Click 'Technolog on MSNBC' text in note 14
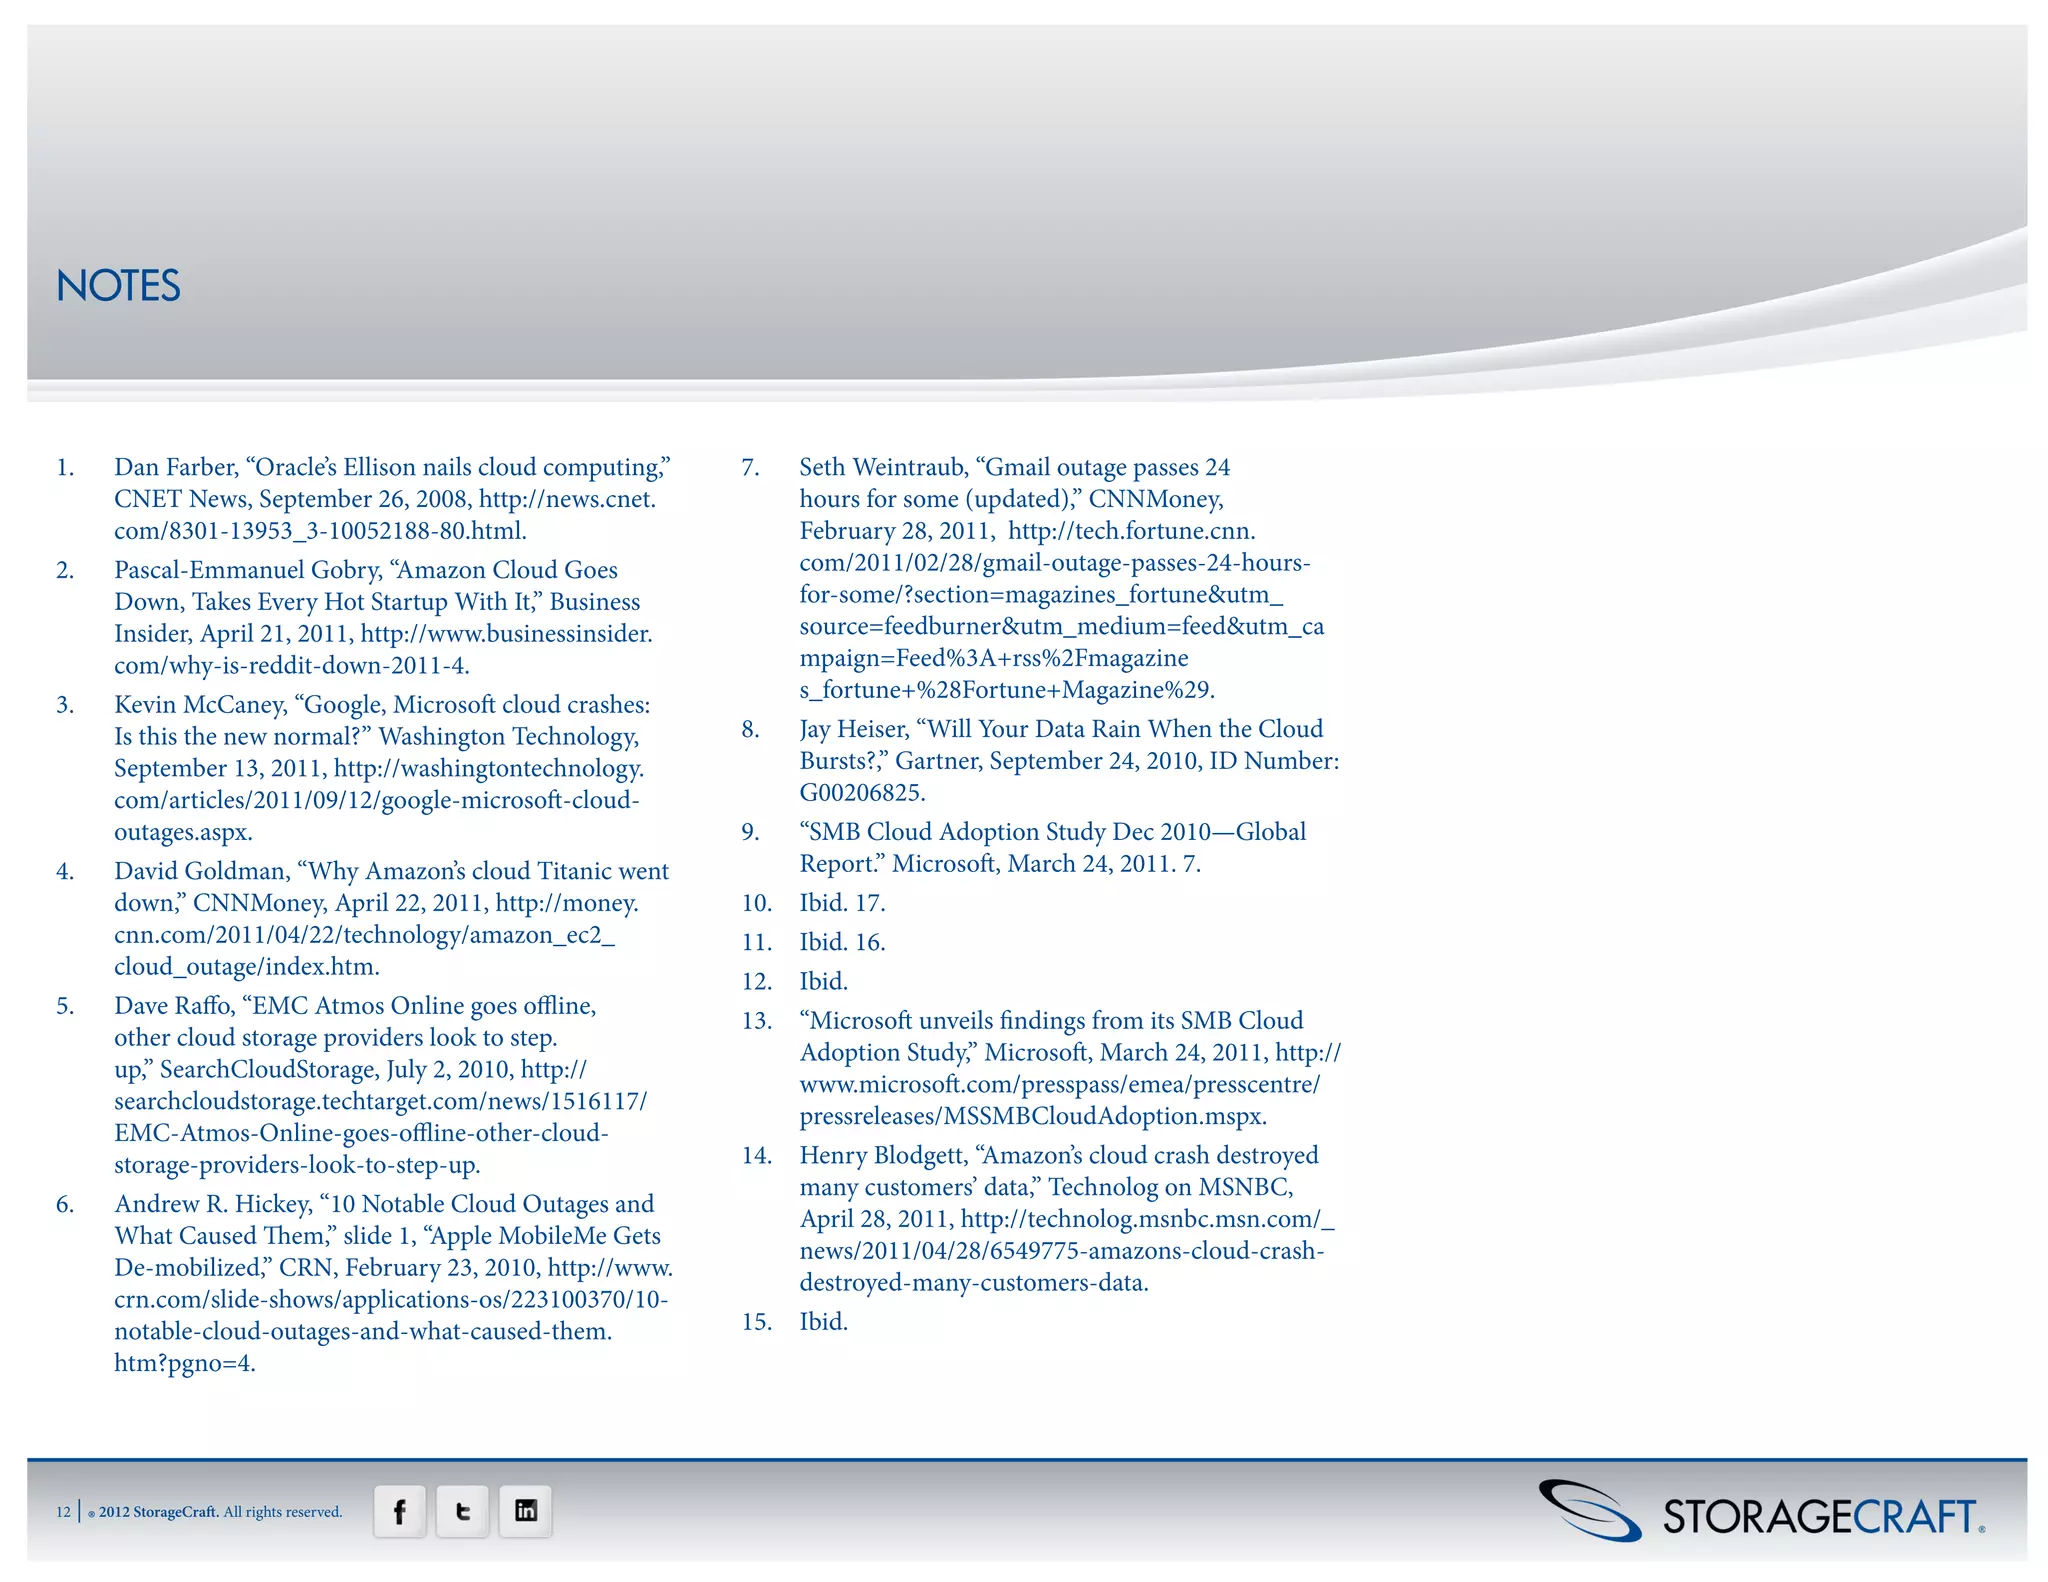 (1169, 1187)
